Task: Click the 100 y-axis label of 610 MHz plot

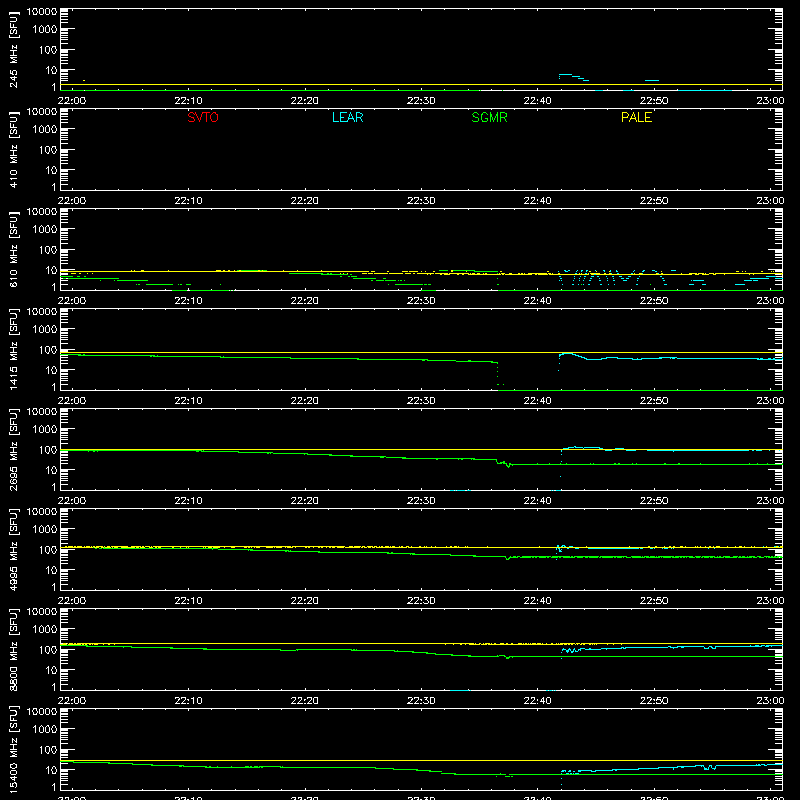Action: tap(48, 250)
